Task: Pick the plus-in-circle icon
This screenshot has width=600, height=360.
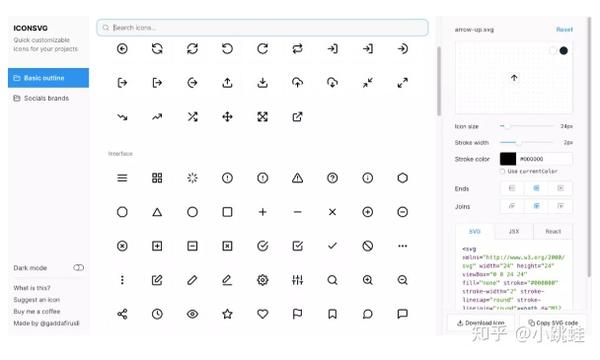Action: [x=367, y=212]
